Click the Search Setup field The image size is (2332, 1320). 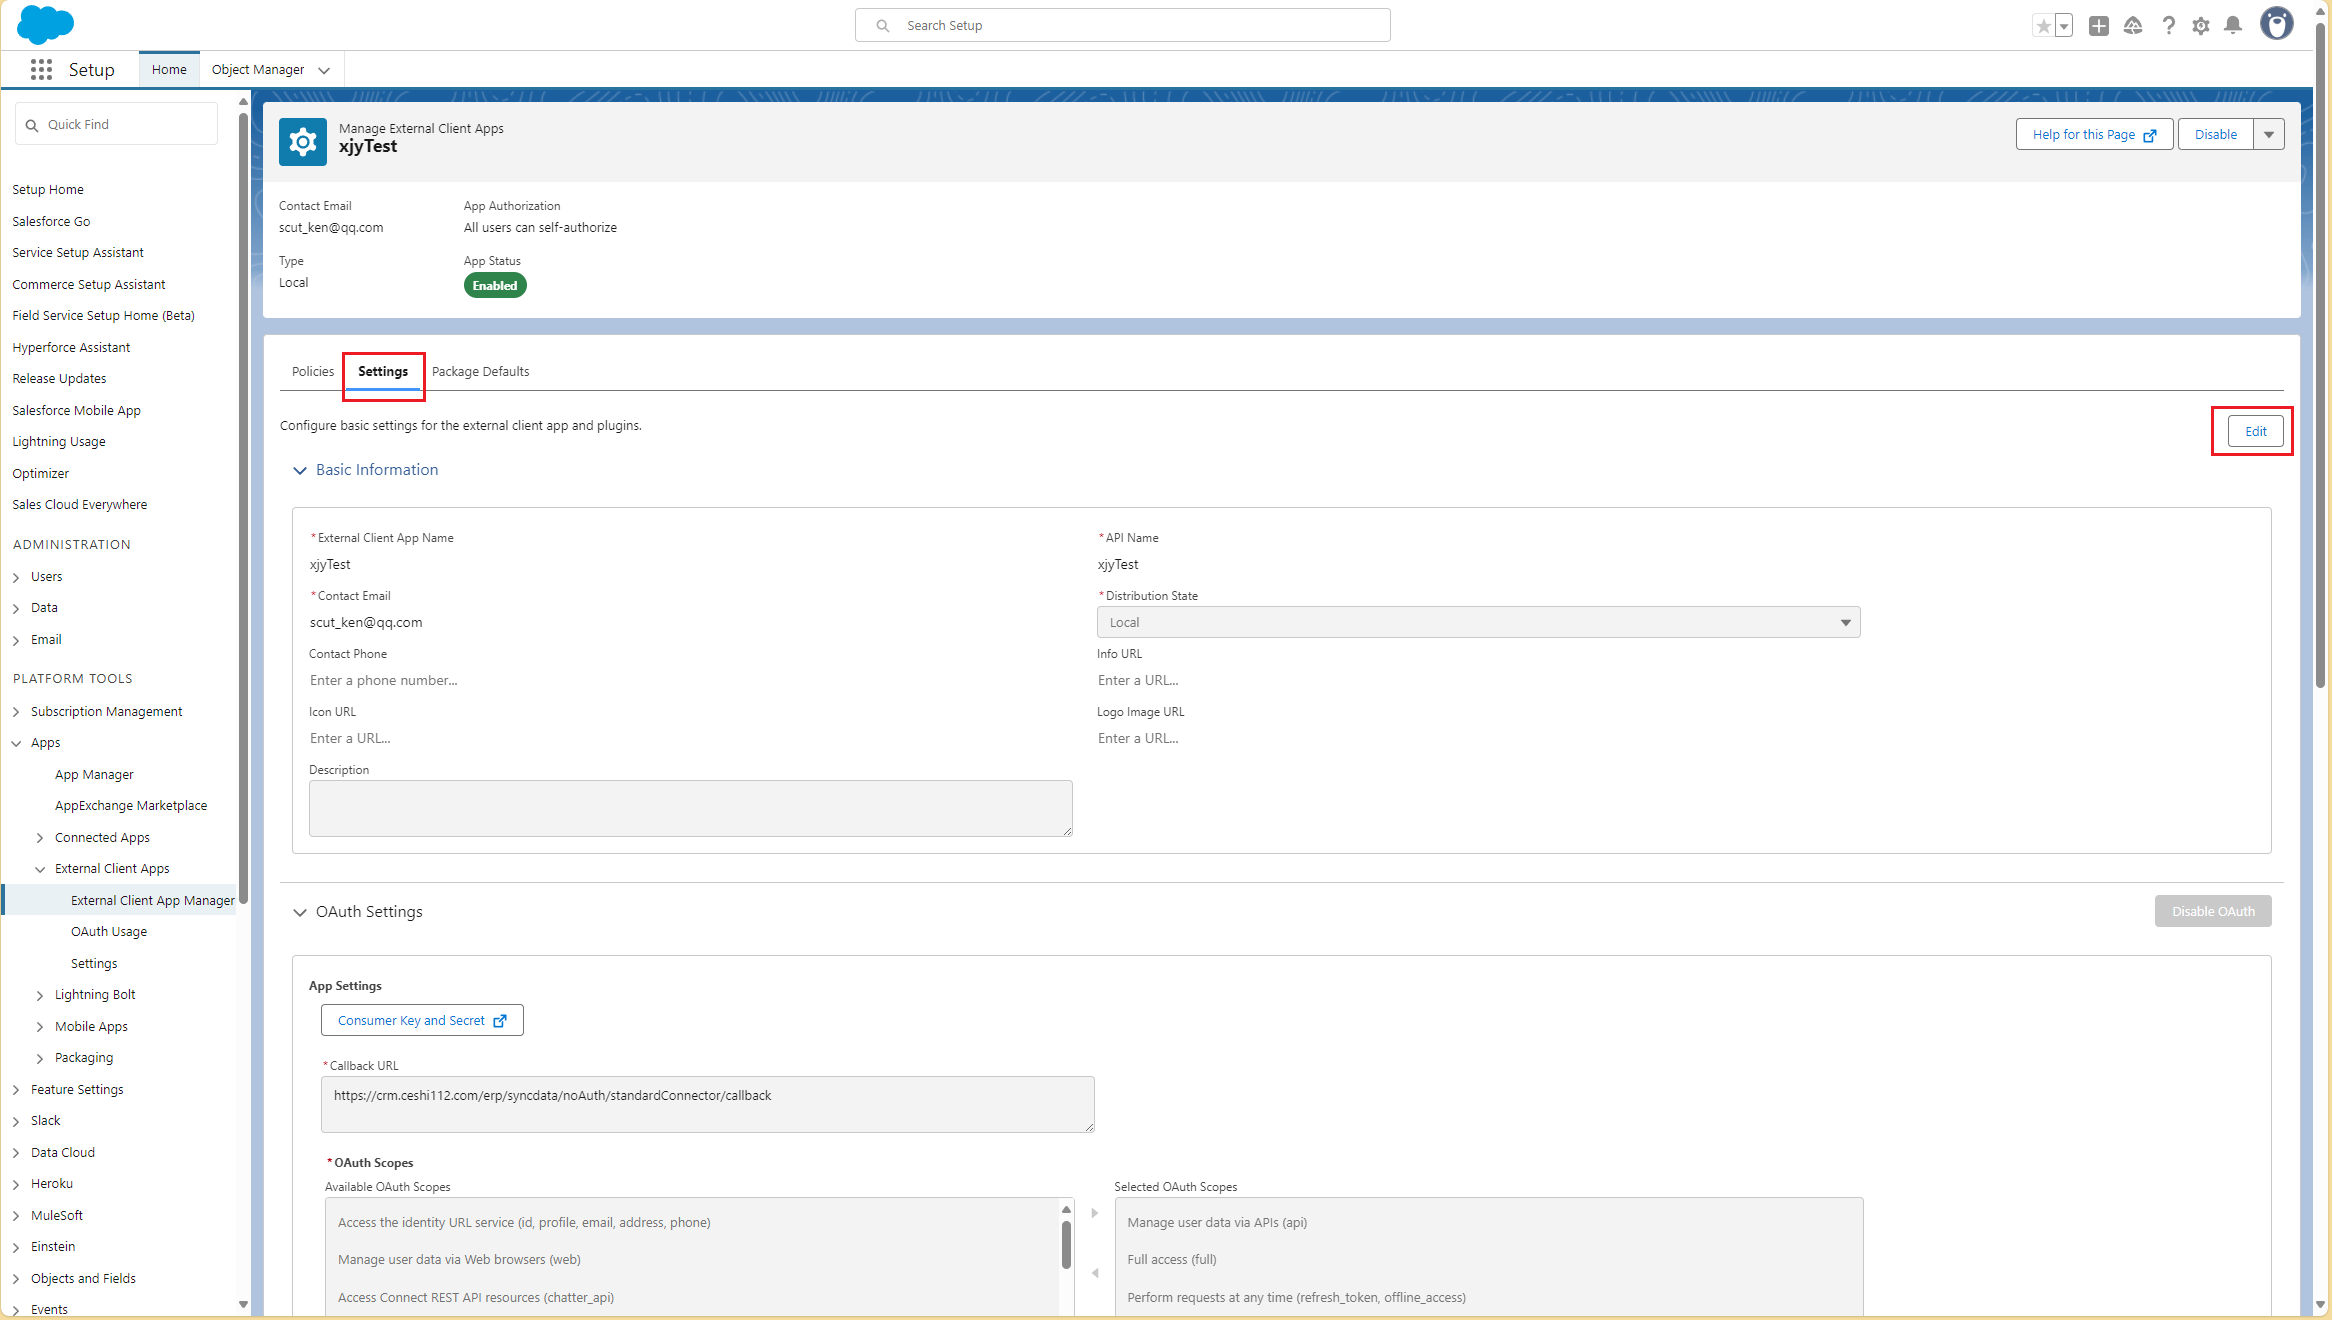pos(1122,25)
